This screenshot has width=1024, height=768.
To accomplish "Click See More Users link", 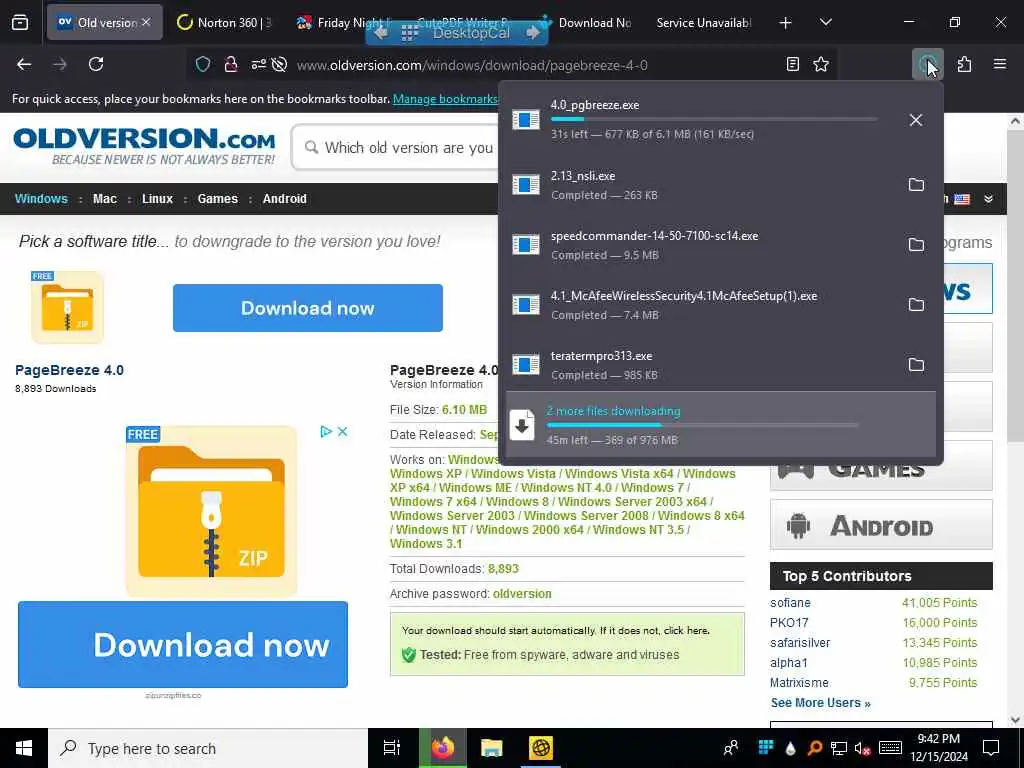I will [820, 703].
